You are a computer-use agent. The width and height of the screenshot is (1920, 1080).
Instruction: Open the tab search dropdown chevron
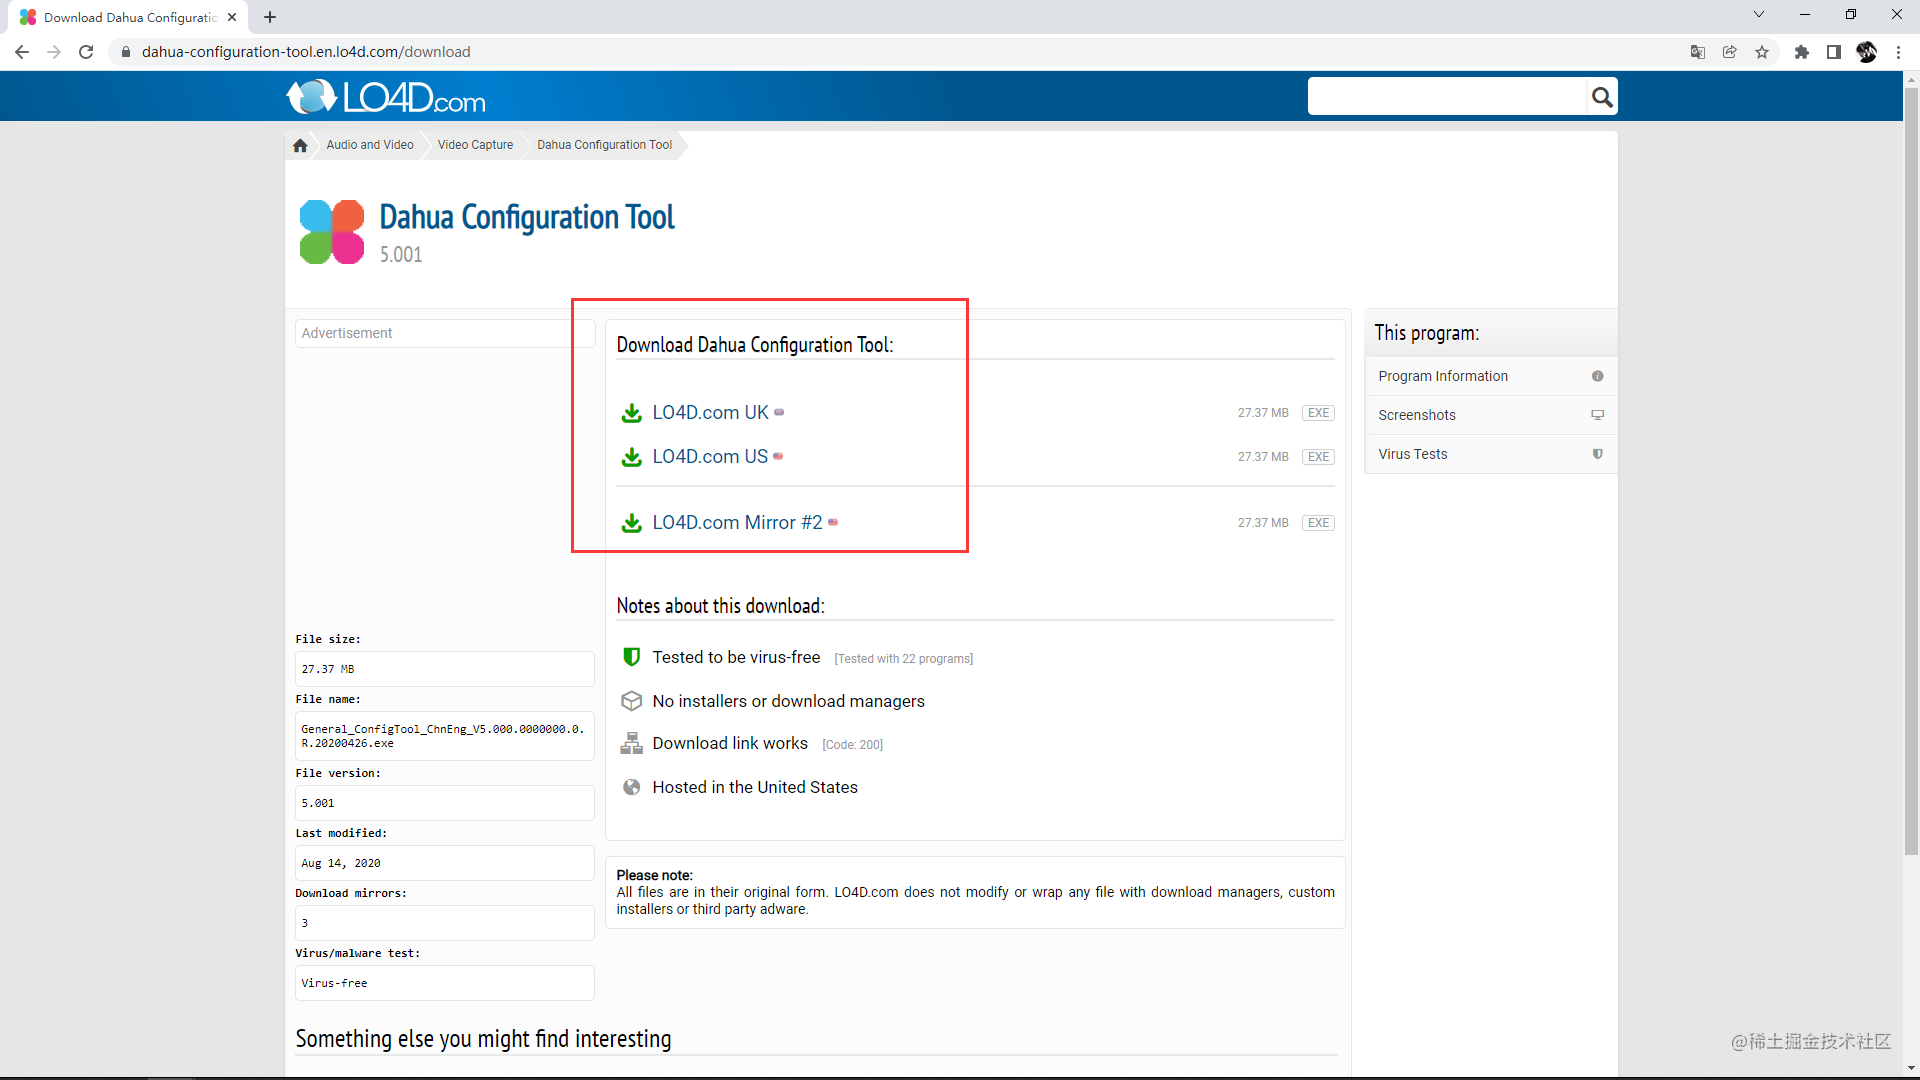coord(1759,15)
